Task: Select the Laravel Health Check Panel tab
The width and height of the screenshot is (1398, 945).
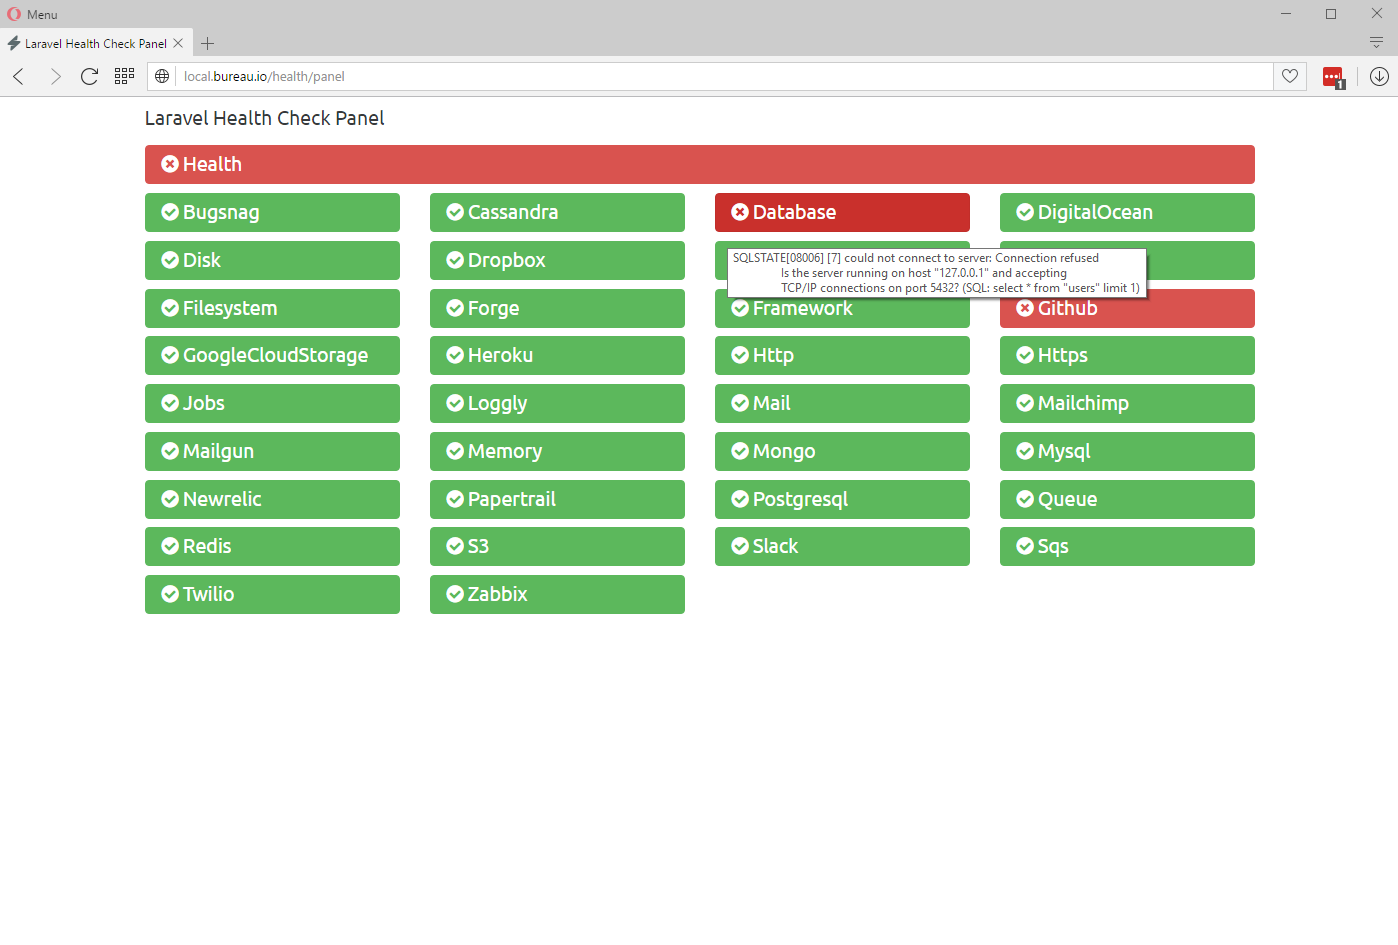Action: (x=95, y=43)
